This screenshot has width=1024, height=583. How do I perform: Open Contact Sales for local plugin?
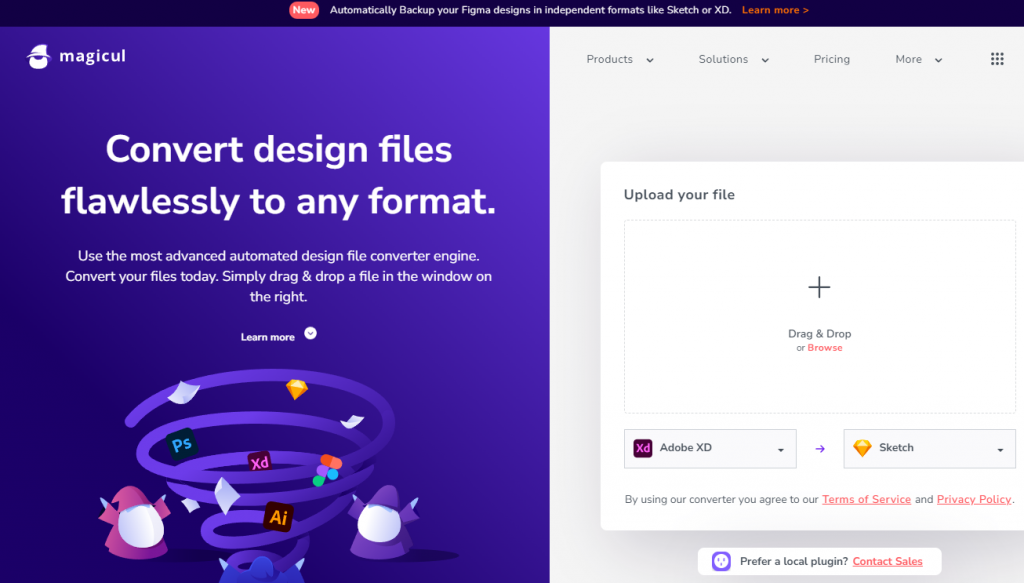click(x=887, y=561)
